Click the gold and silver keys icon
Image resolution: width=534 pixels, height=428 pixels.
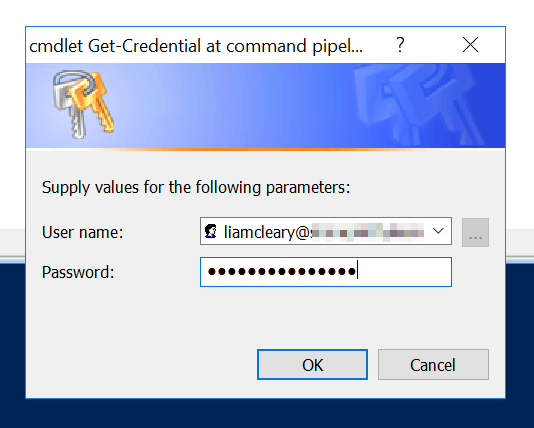click(83, 104)
